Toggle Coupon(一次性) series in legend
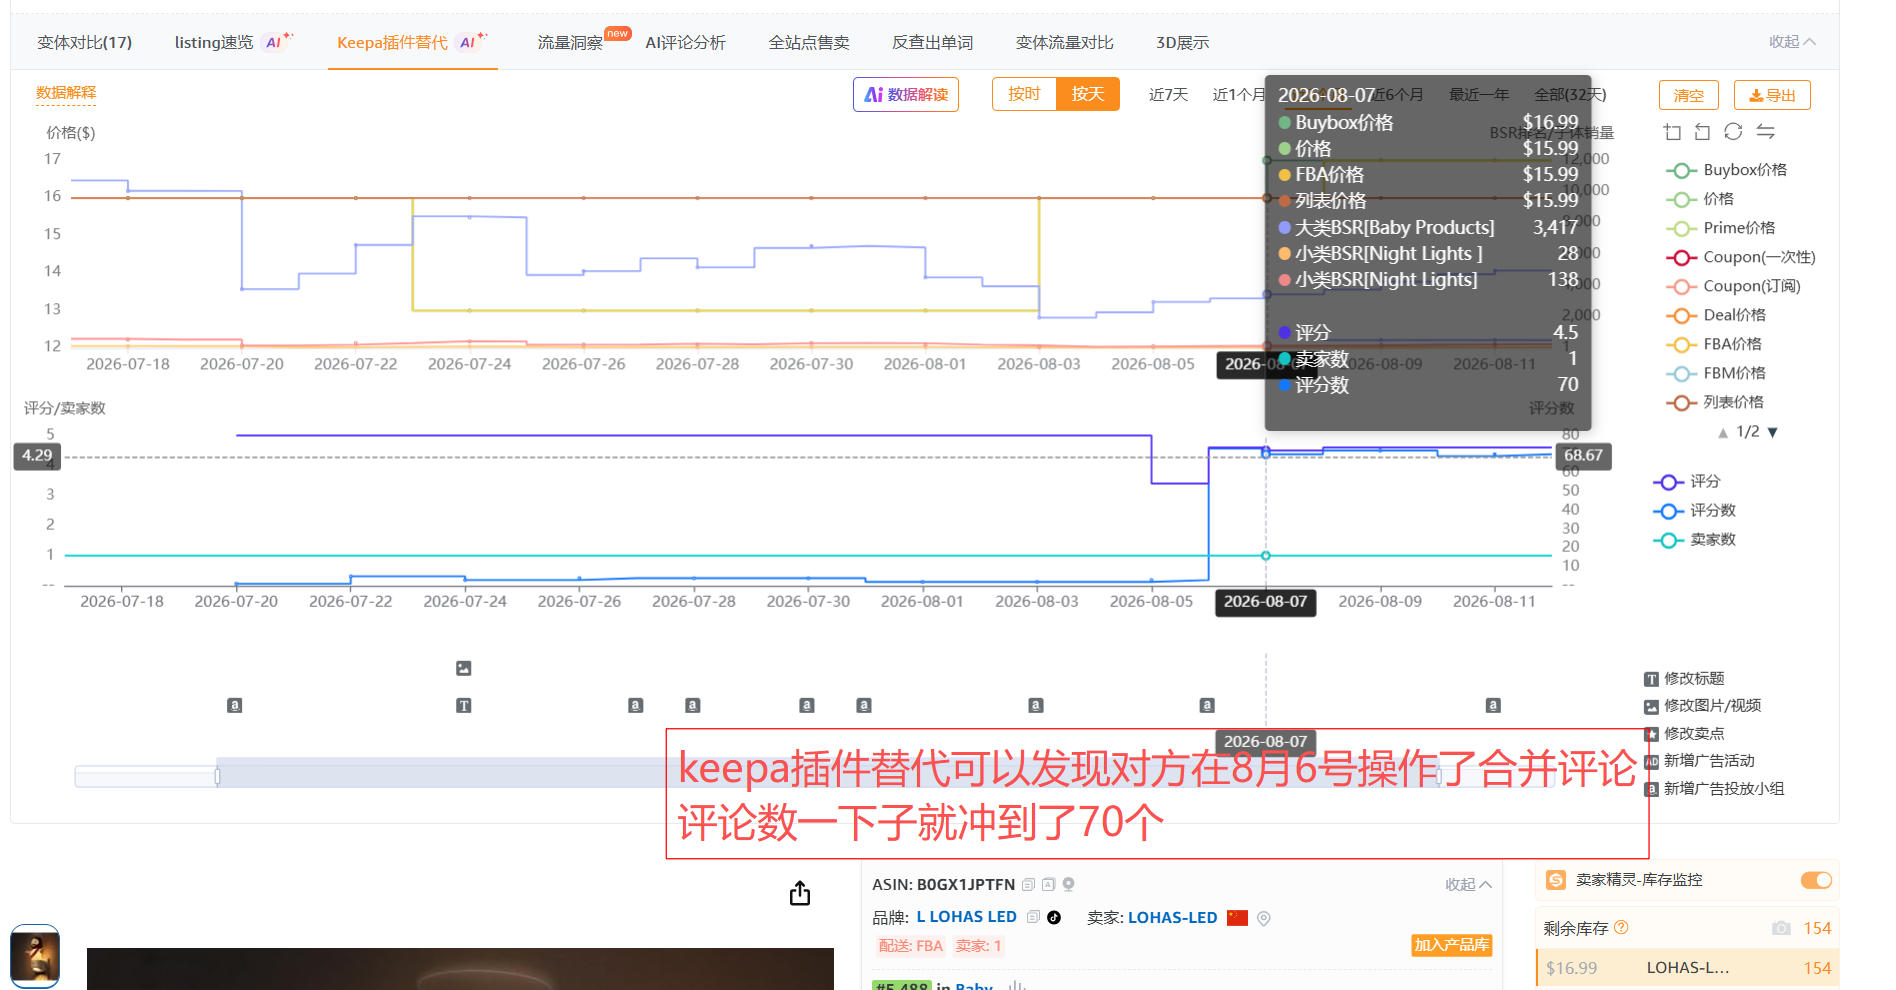 tap(1740, 257)
